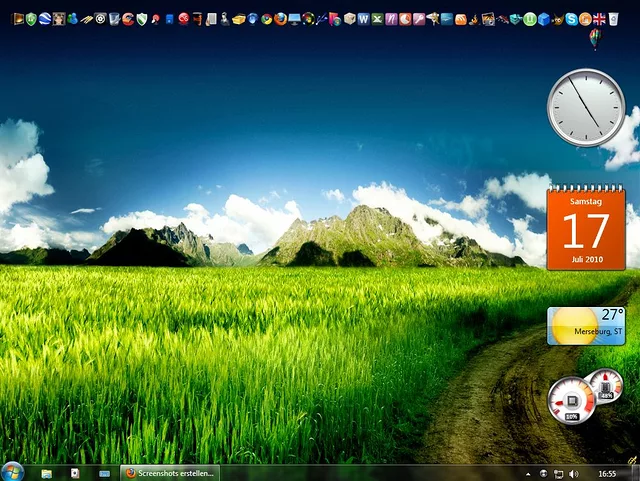The image size is (640, 481).
Task: Switch to Screenshots erstellen Firefox taskbar window
Action: 170,473
